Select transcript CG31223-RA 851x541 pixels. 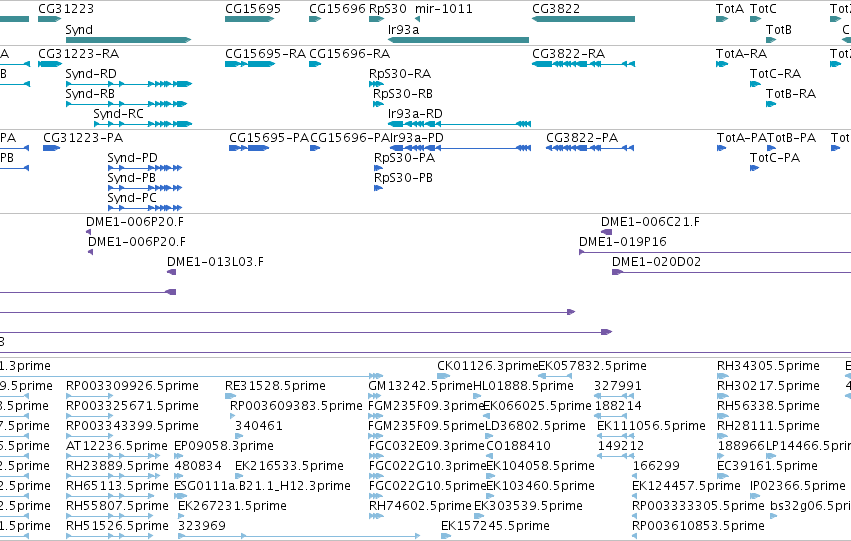79,54
